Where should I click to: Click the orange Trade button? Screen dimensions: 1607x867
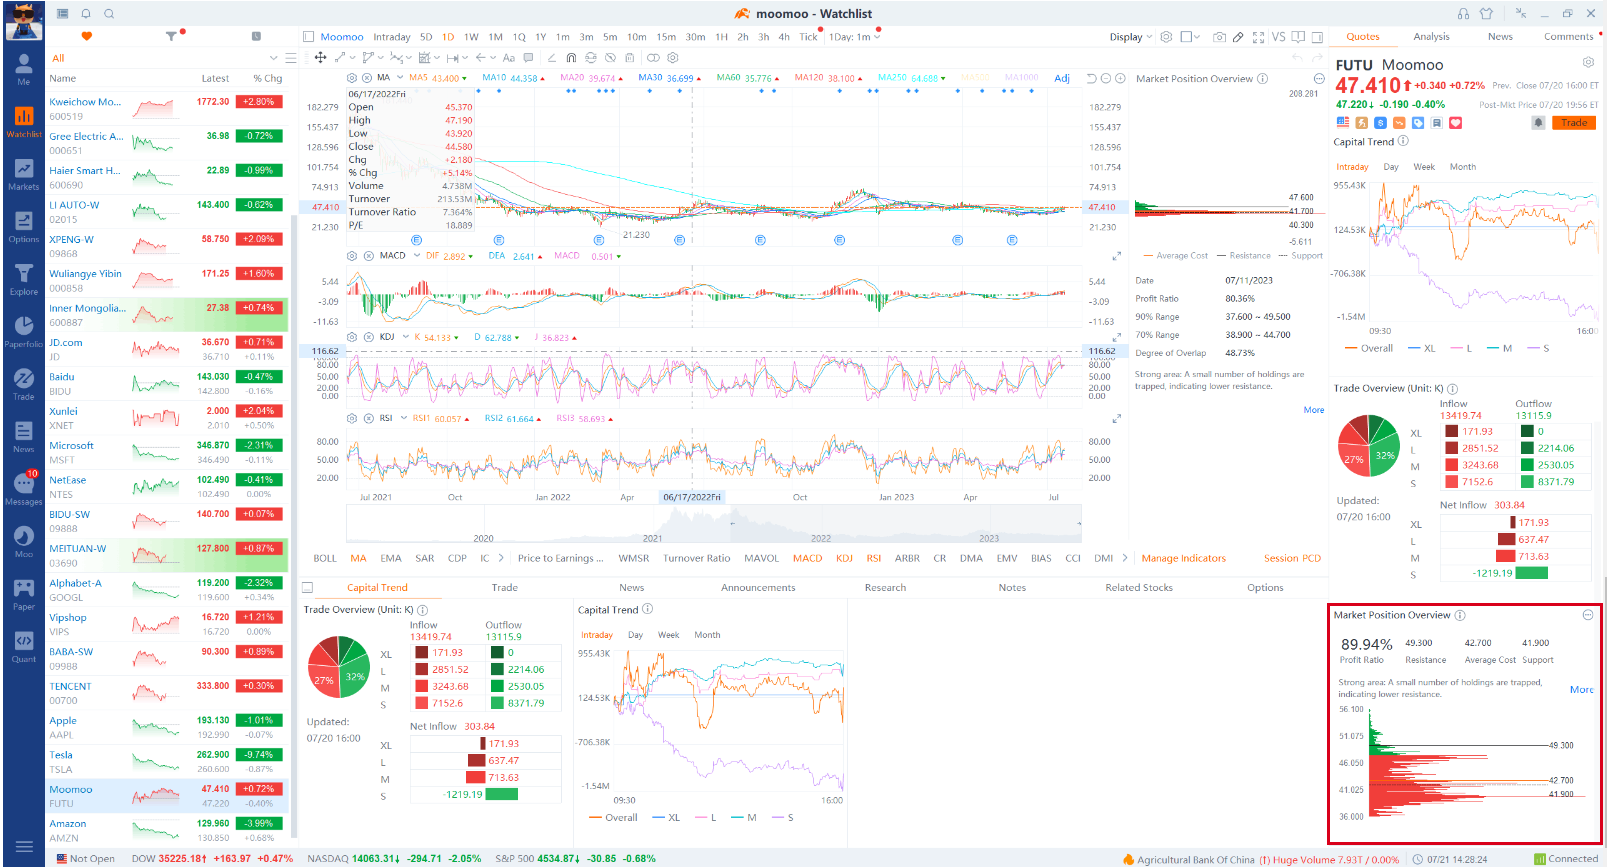(1574, 123)
